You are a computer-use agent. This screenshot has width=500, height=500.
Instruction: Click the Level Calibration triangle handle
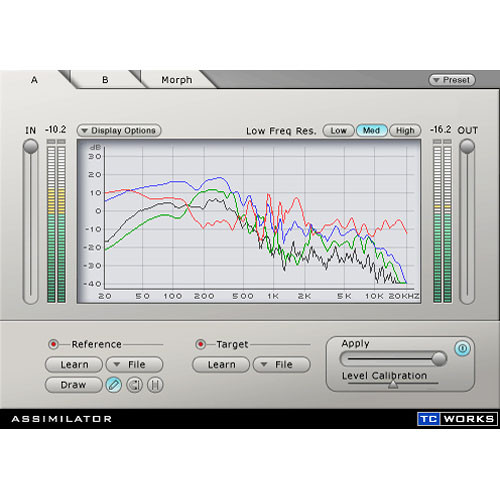[393, 385]
